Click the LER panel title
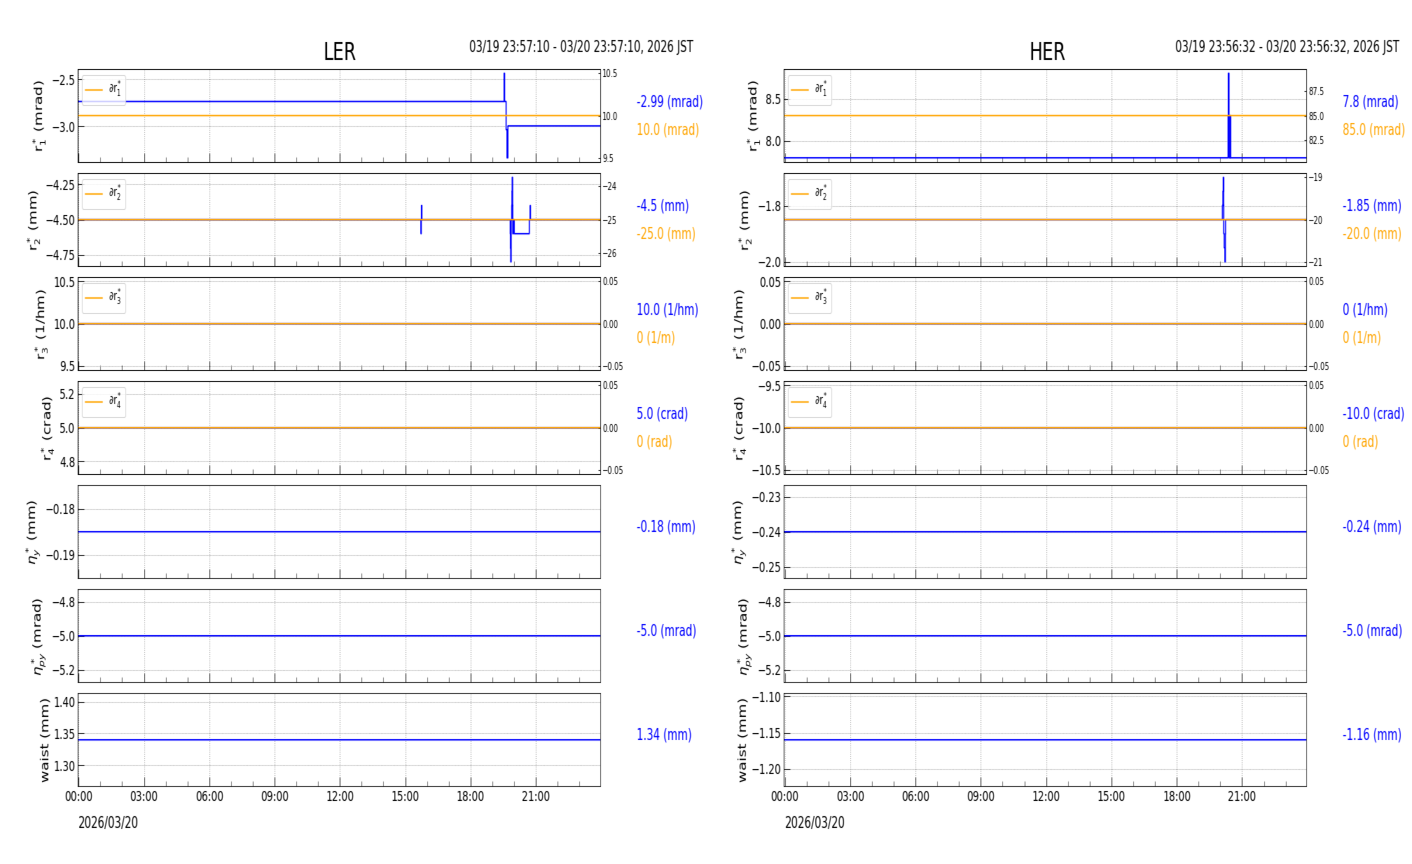The width and height of the screenshot is (1412, 864). pos(339,52)
